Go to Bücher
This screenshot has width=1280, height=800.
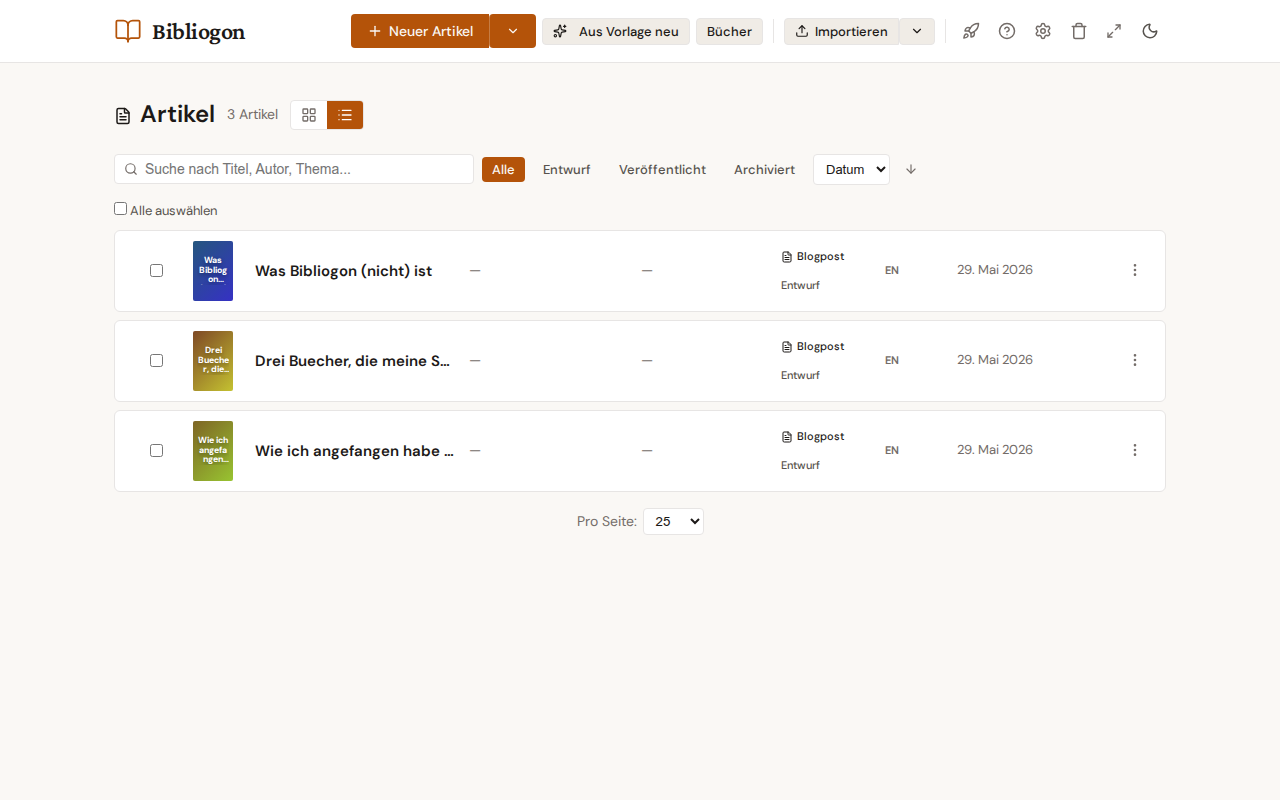[729, 31]
